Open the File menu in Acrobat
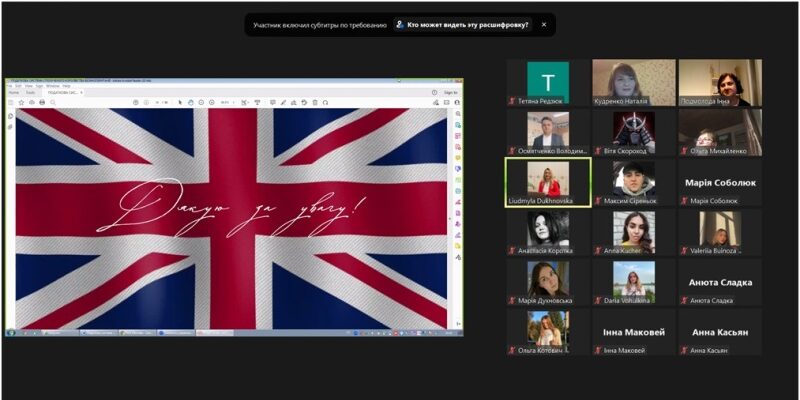The height and width of the screenshot is (400, 800). 10,86
